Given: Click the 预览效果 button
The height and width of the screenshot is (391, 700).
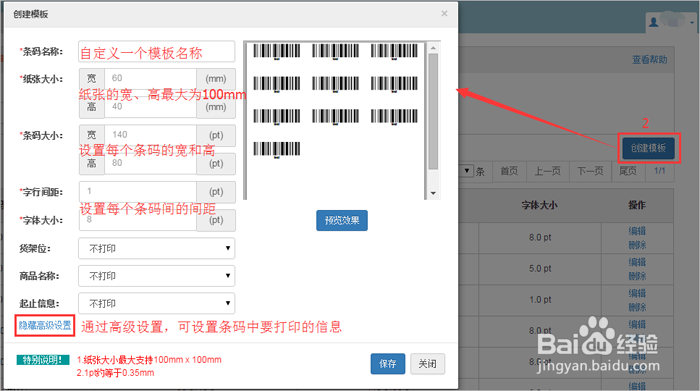Looking at the screenshot, I should click(342, 220).
